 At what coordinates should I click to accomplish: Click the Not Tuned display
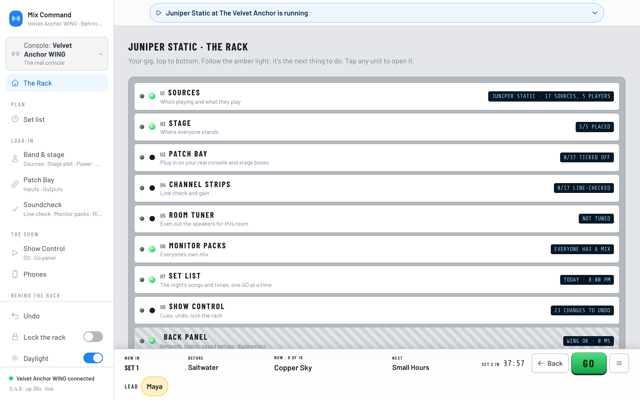596,219
